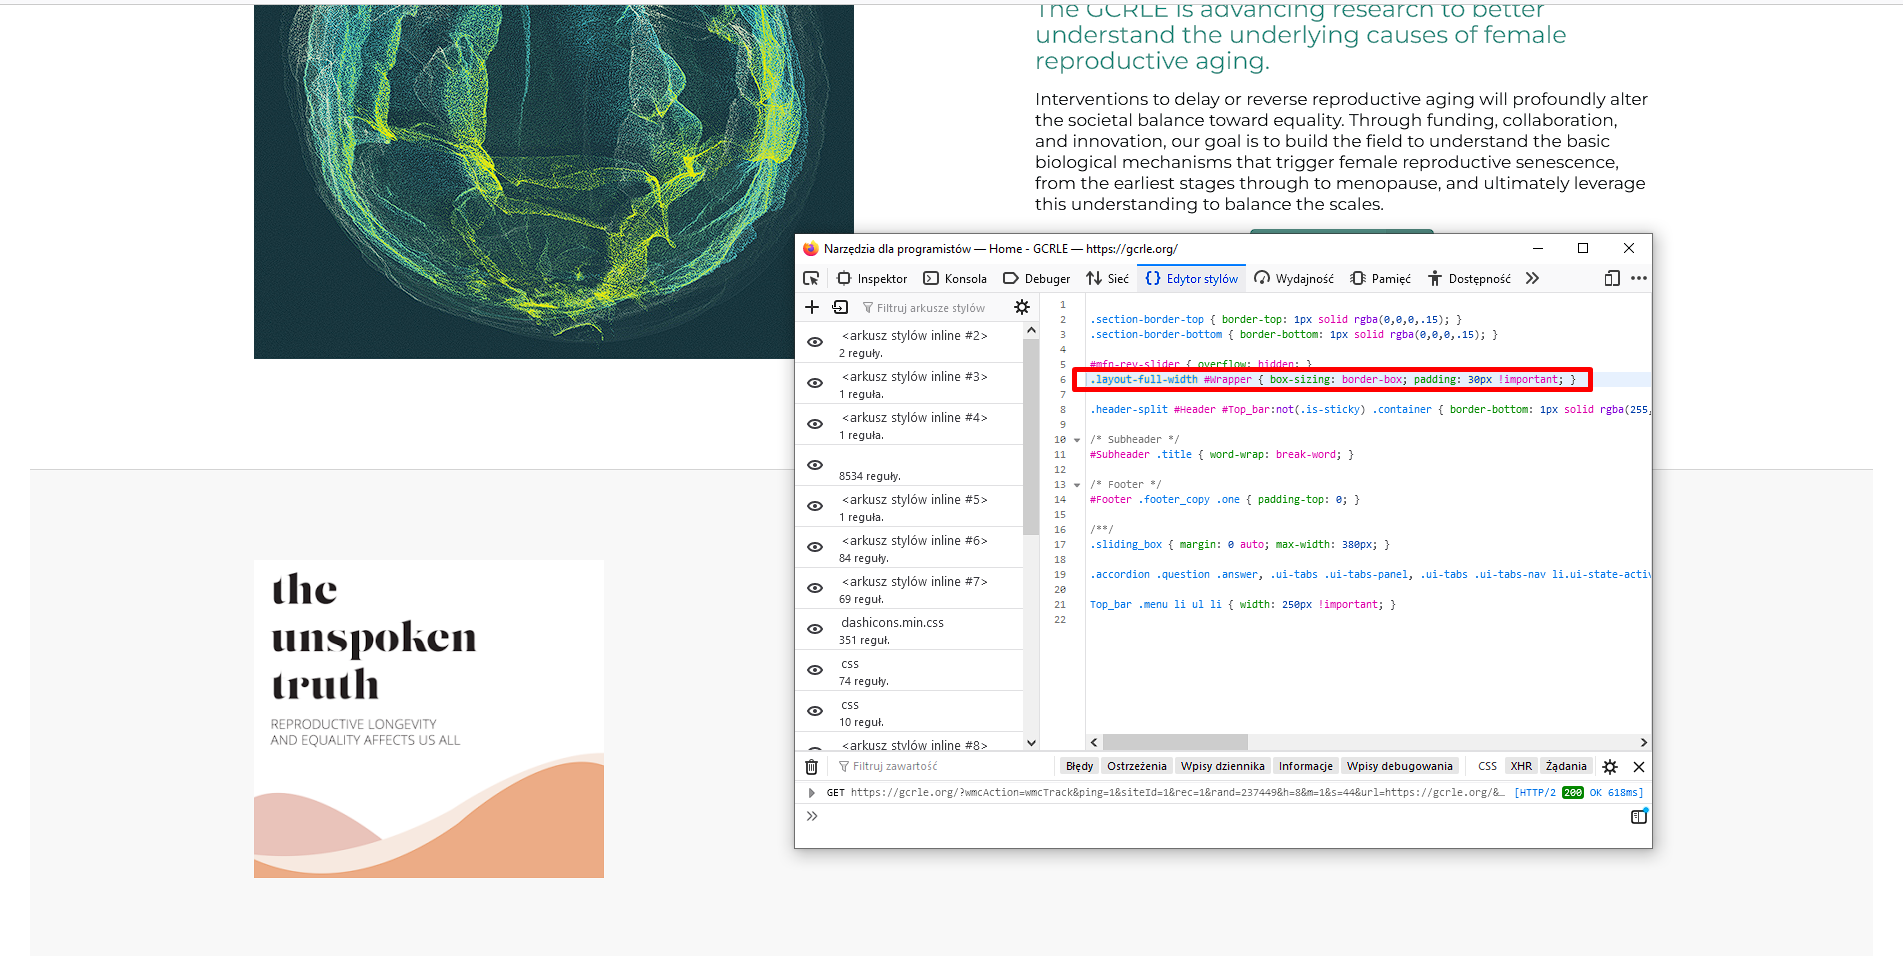The width and height of the screenshot is (1903, 956).
Task: Toggle the Ostrzeżenia warnings filter
Action: 1136,766
